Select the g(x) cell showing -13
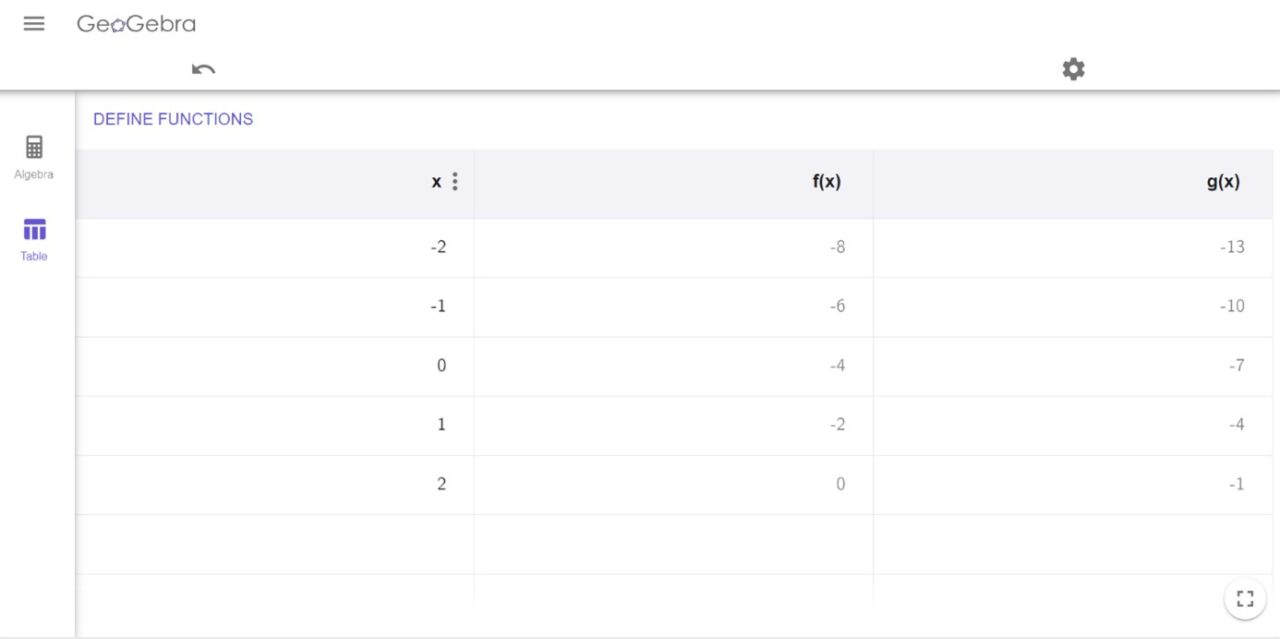The image size is (1280, 639). click(1232, 247)
